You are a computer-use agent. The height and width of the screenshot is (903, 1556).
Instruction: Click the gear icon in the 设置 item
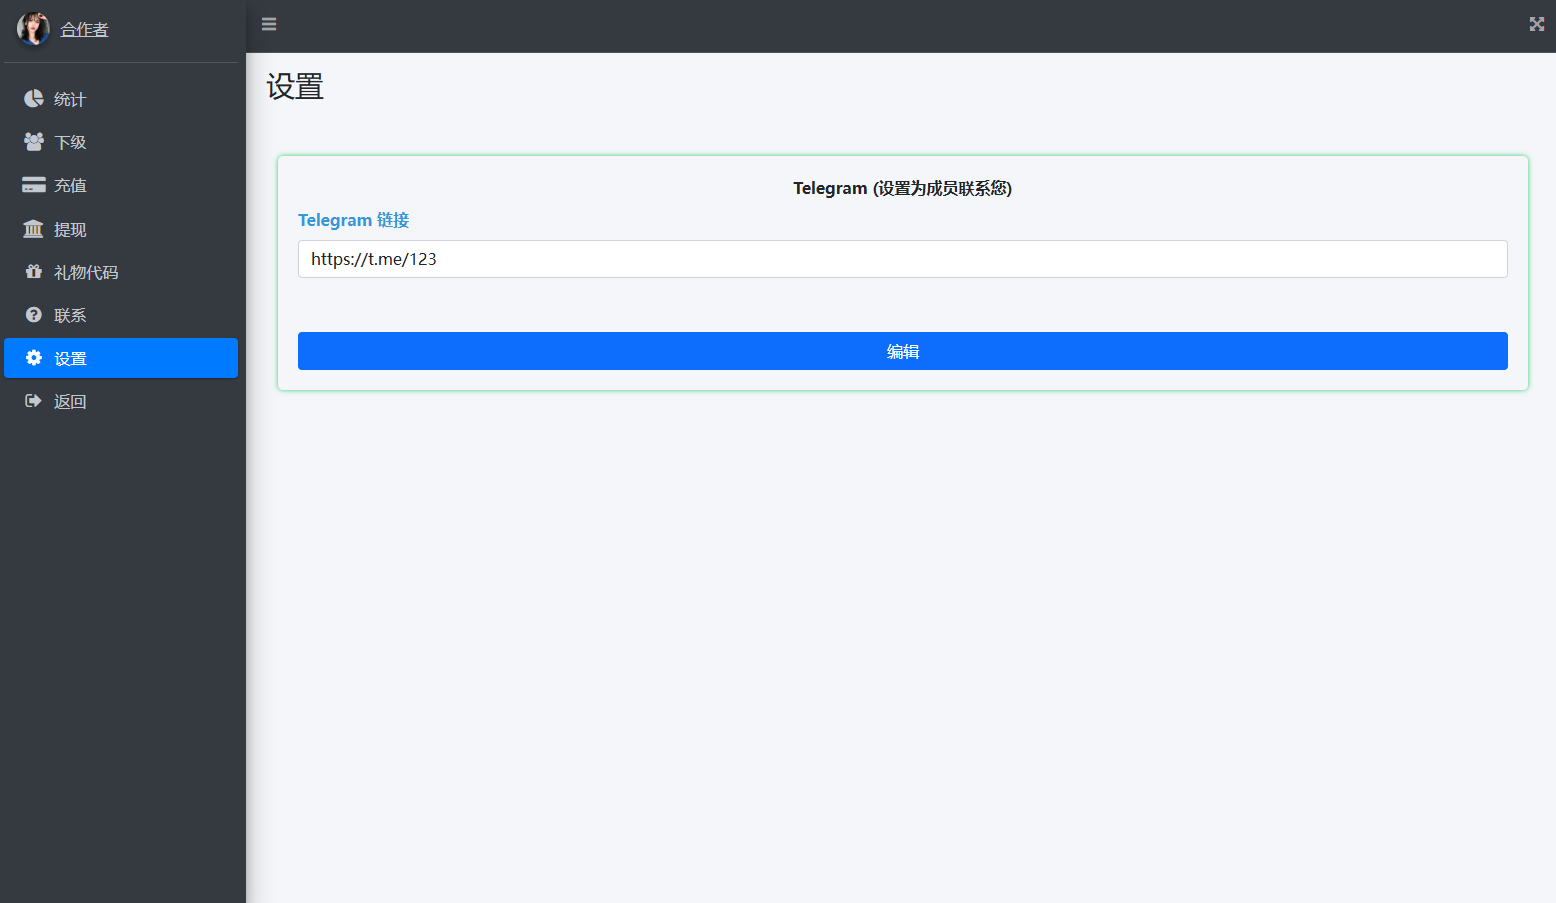(x=34, y=358)
